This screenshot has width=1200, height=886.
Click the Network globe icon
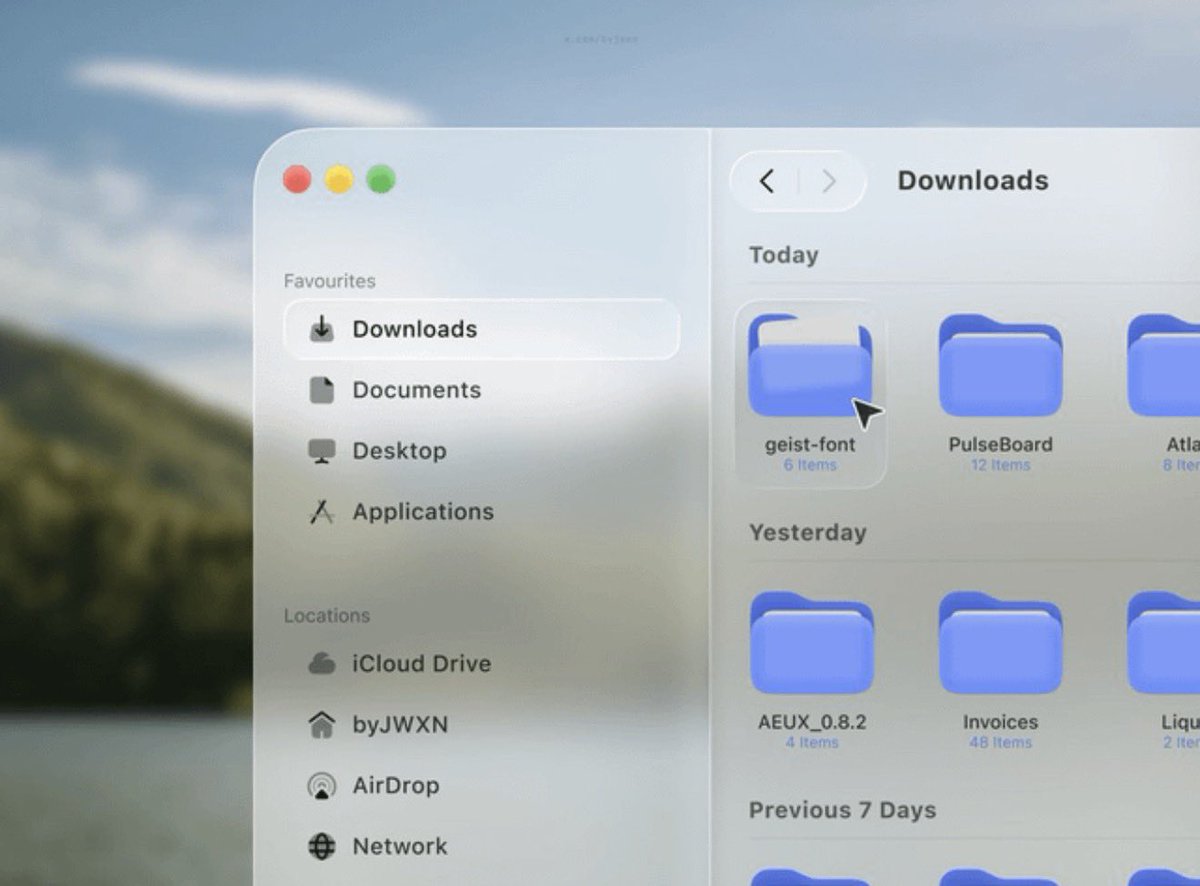[321, 846]
